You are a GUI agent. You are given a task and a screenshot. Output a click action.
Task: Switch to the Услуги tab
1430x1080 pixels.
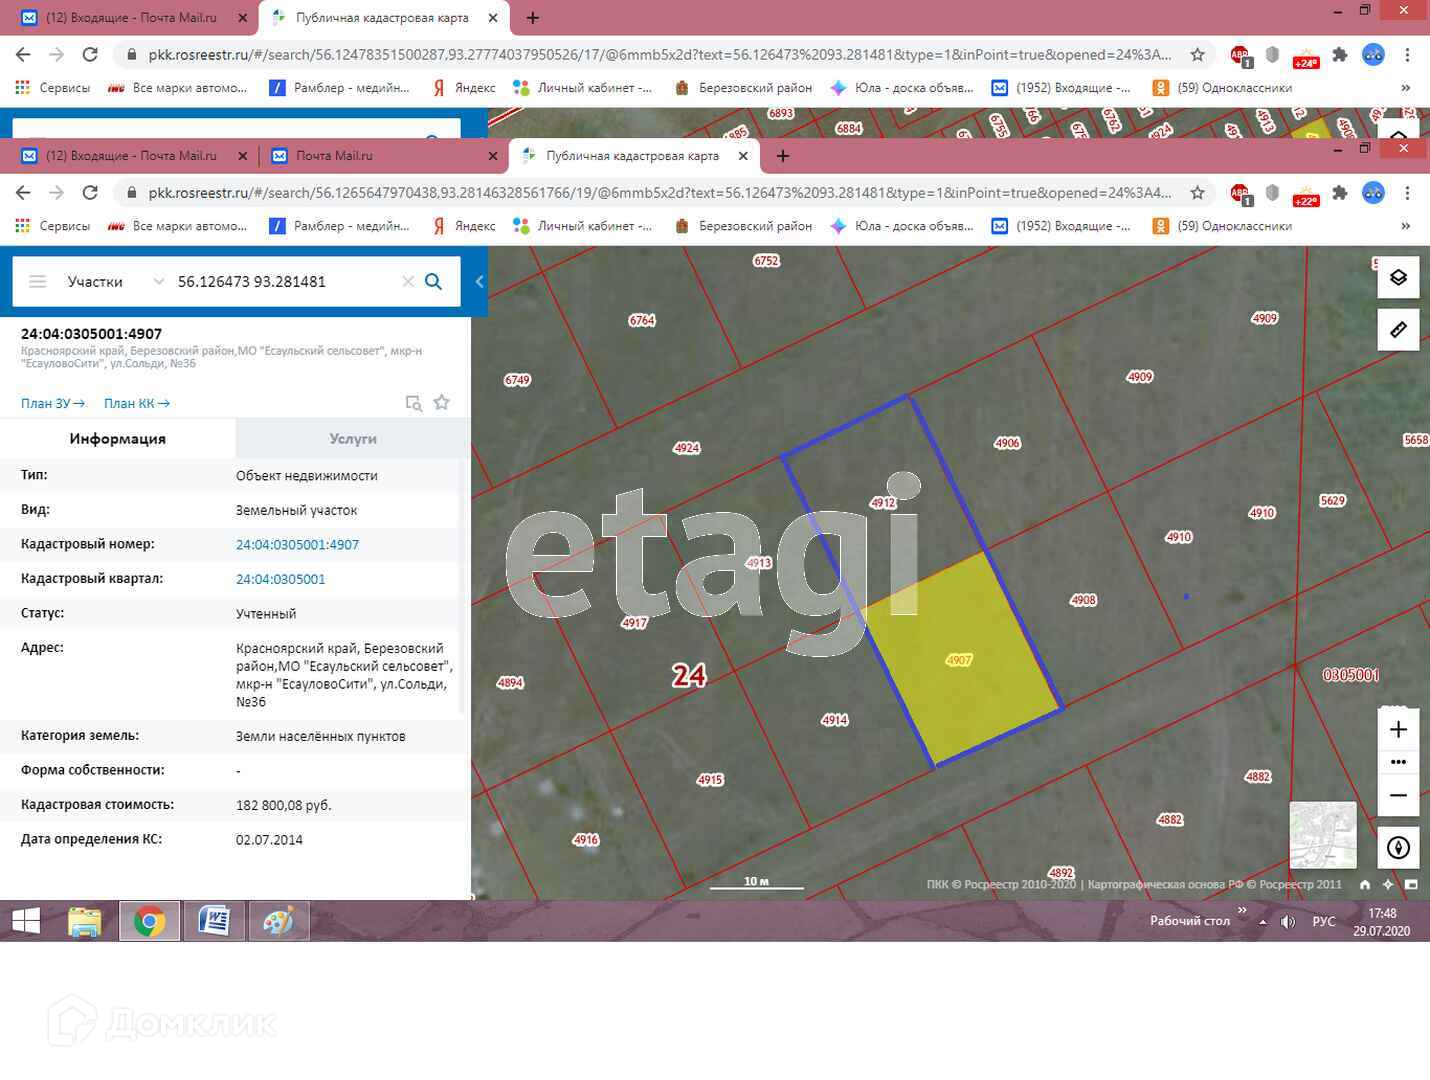click(x=353, y=439)
